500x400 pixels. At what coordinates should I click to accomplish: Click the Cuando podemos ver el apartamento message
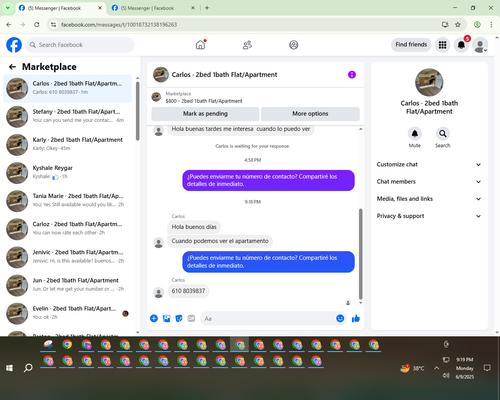point(220,241)
